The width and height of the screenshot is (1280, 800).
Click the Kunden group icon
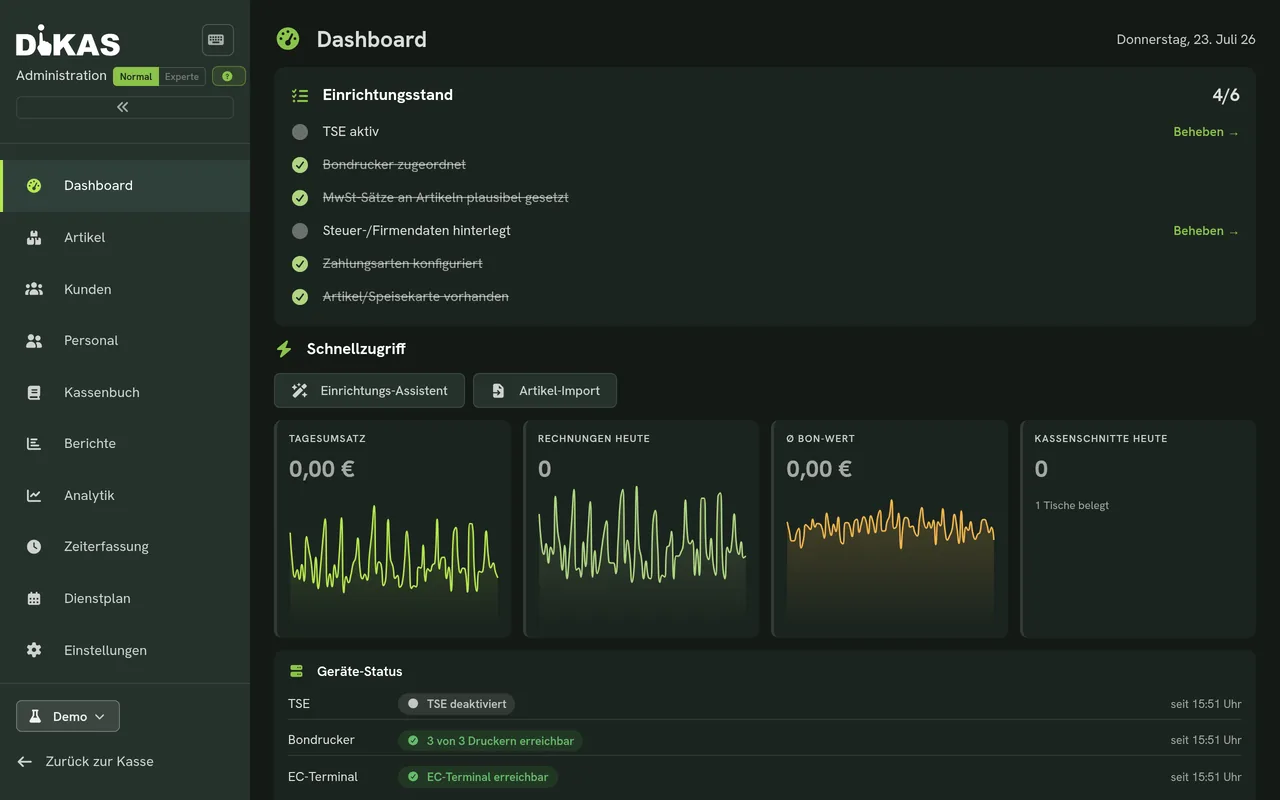tap(34, 289)
